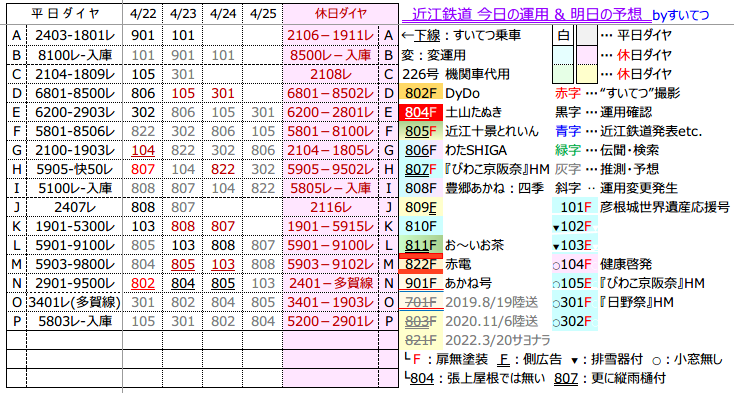
Task: Click the byすいてつ author text
Action: (681, 15)
